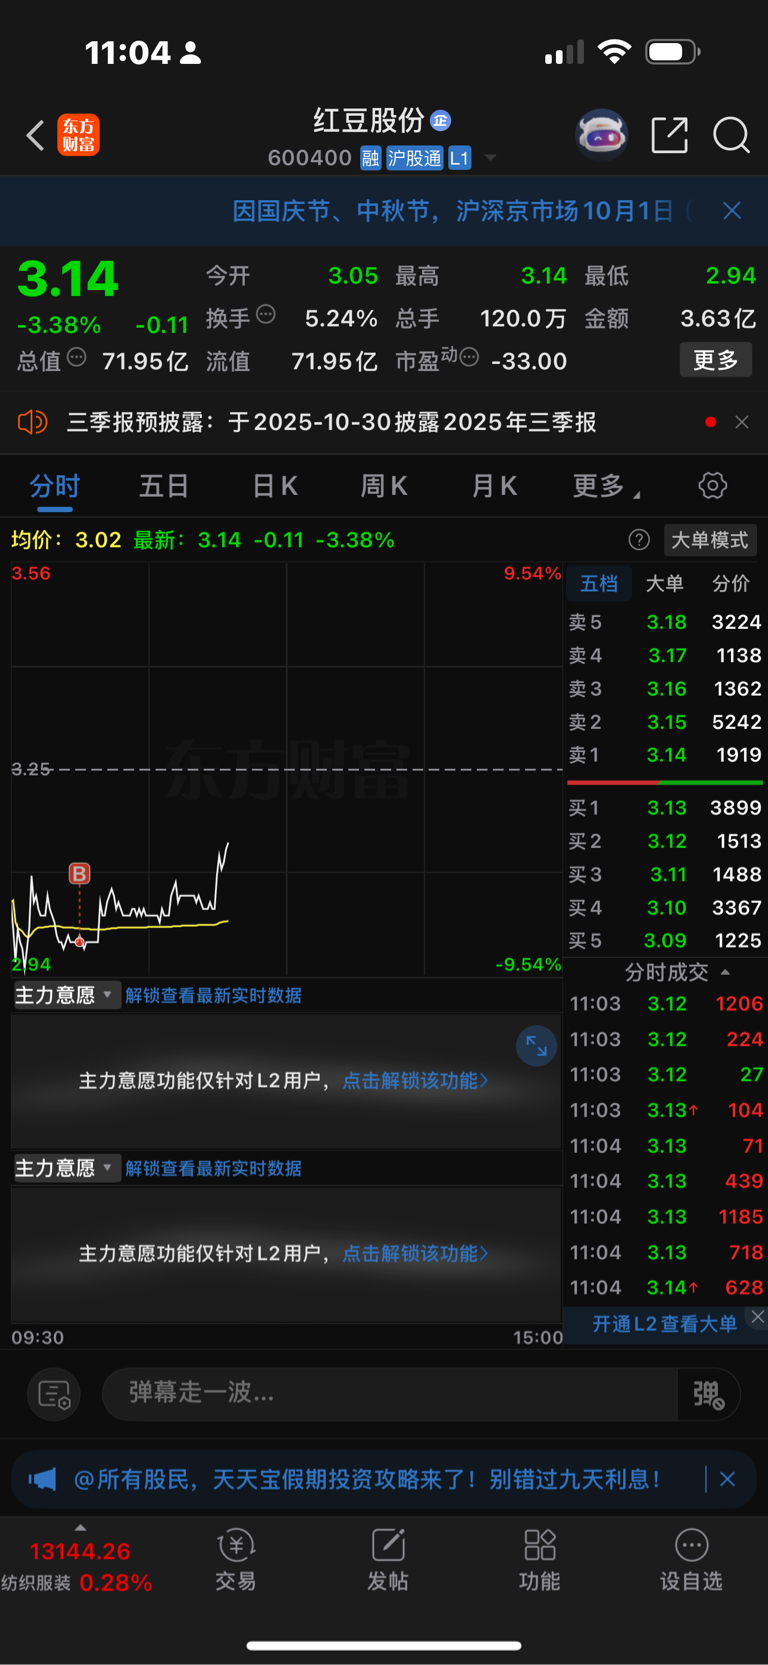Viewport: 768px width, 1665px height.
Task: Open the first 主力意愿 indicator dropdown
Action: click(65, 995)
